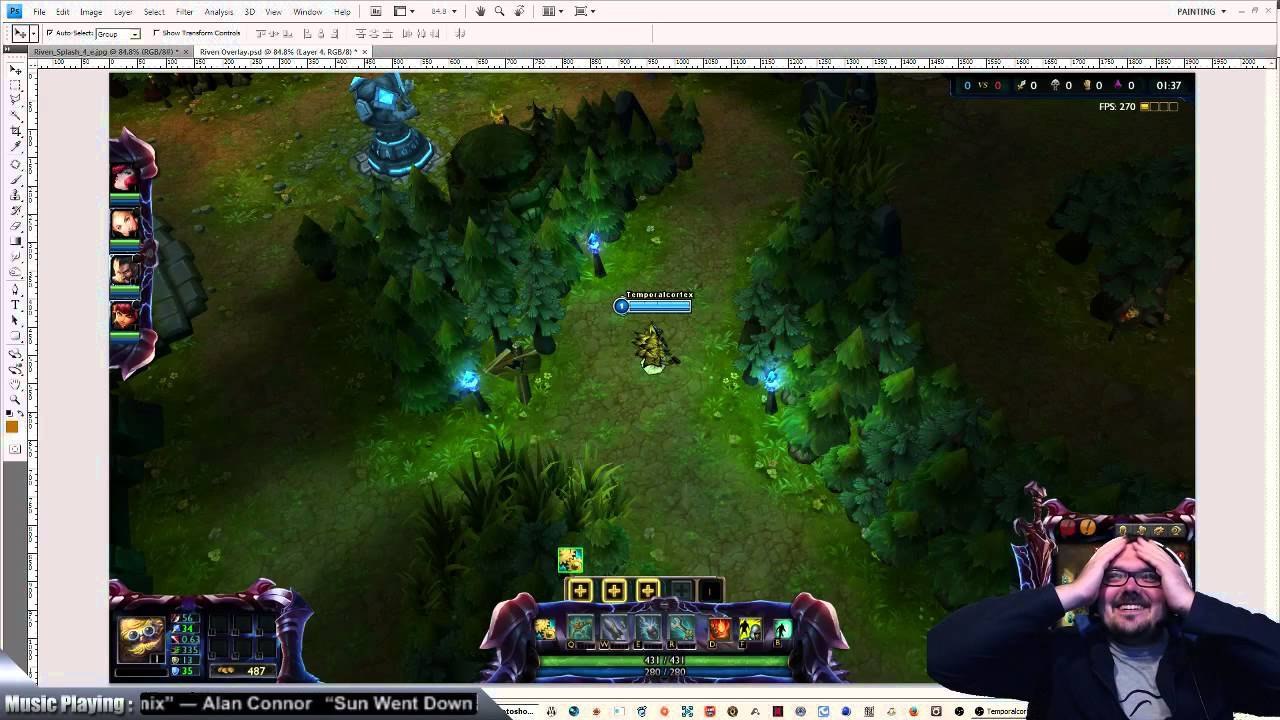
Task: Select the Hand tool in the toolbox
Action: 15,385
